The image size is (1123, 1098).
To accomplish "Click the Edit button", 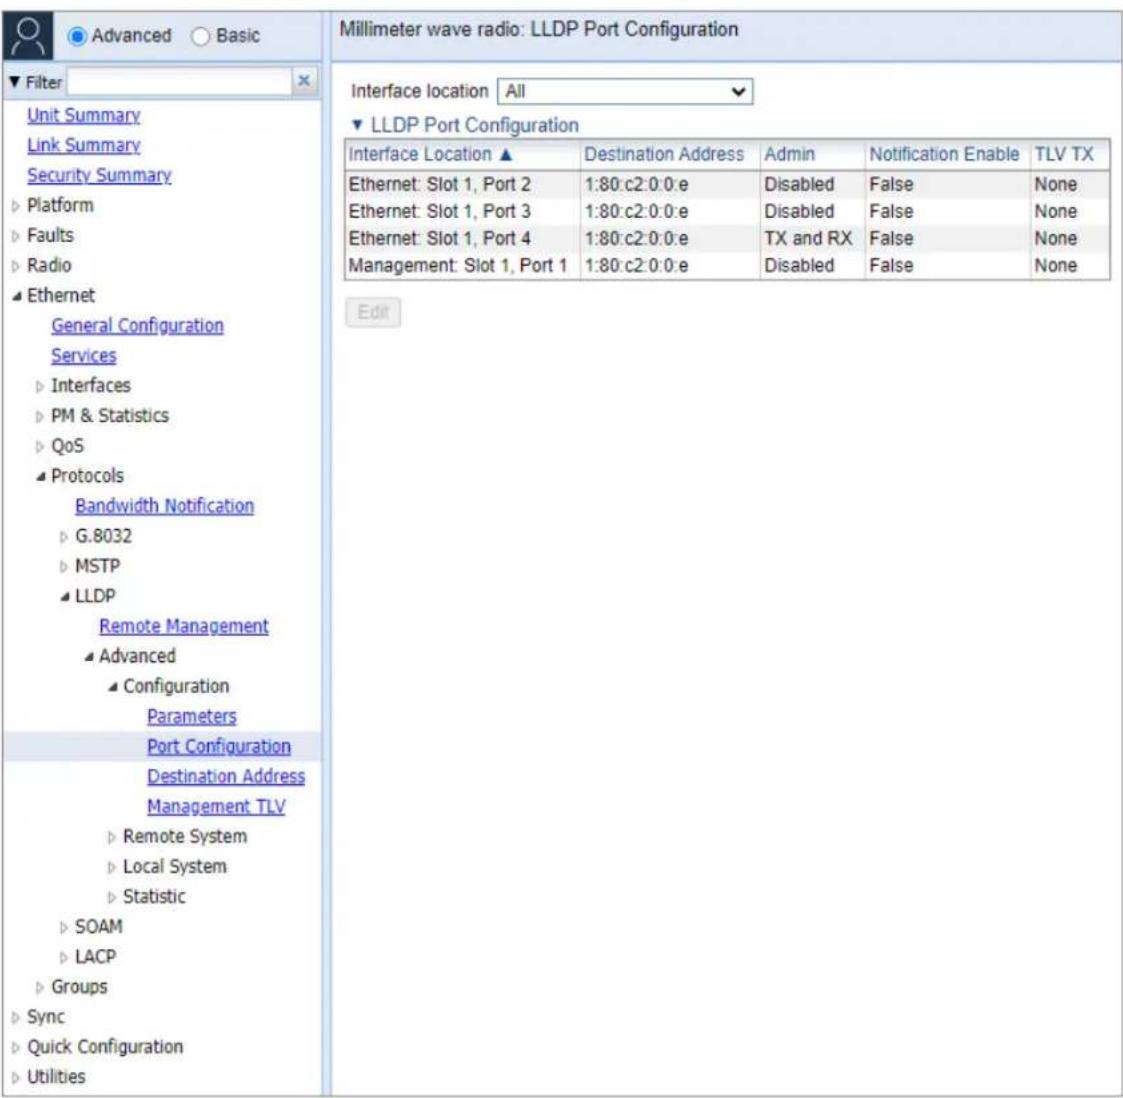I will (373, 312).
